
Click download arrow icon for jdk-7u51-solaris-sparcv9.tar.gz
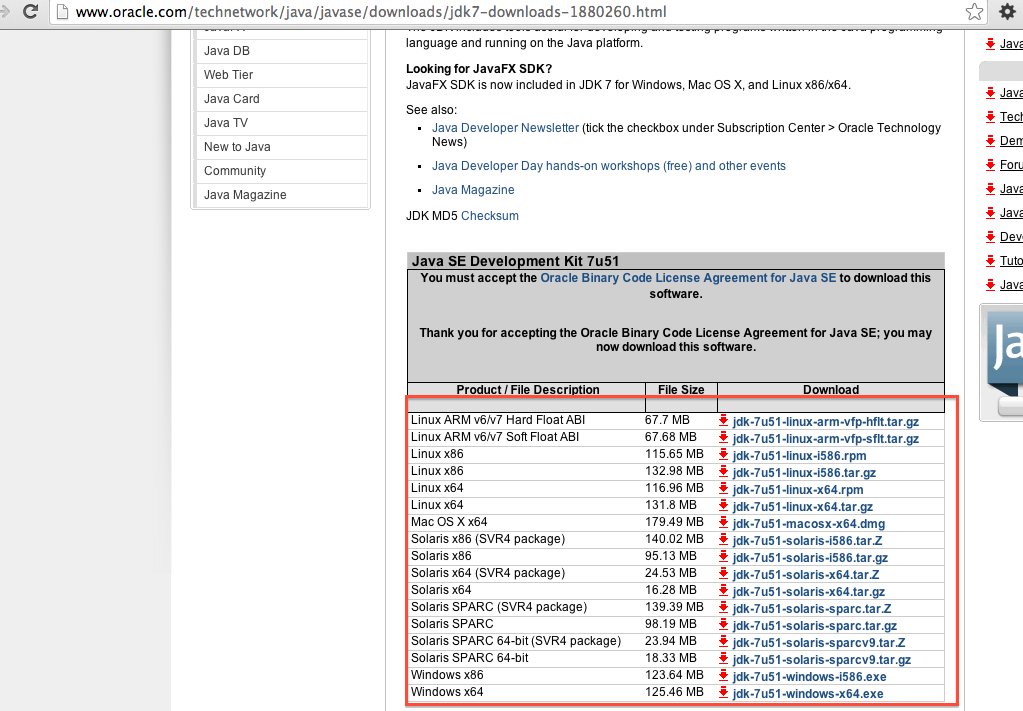pyautogui.click(x=724, y=658)
